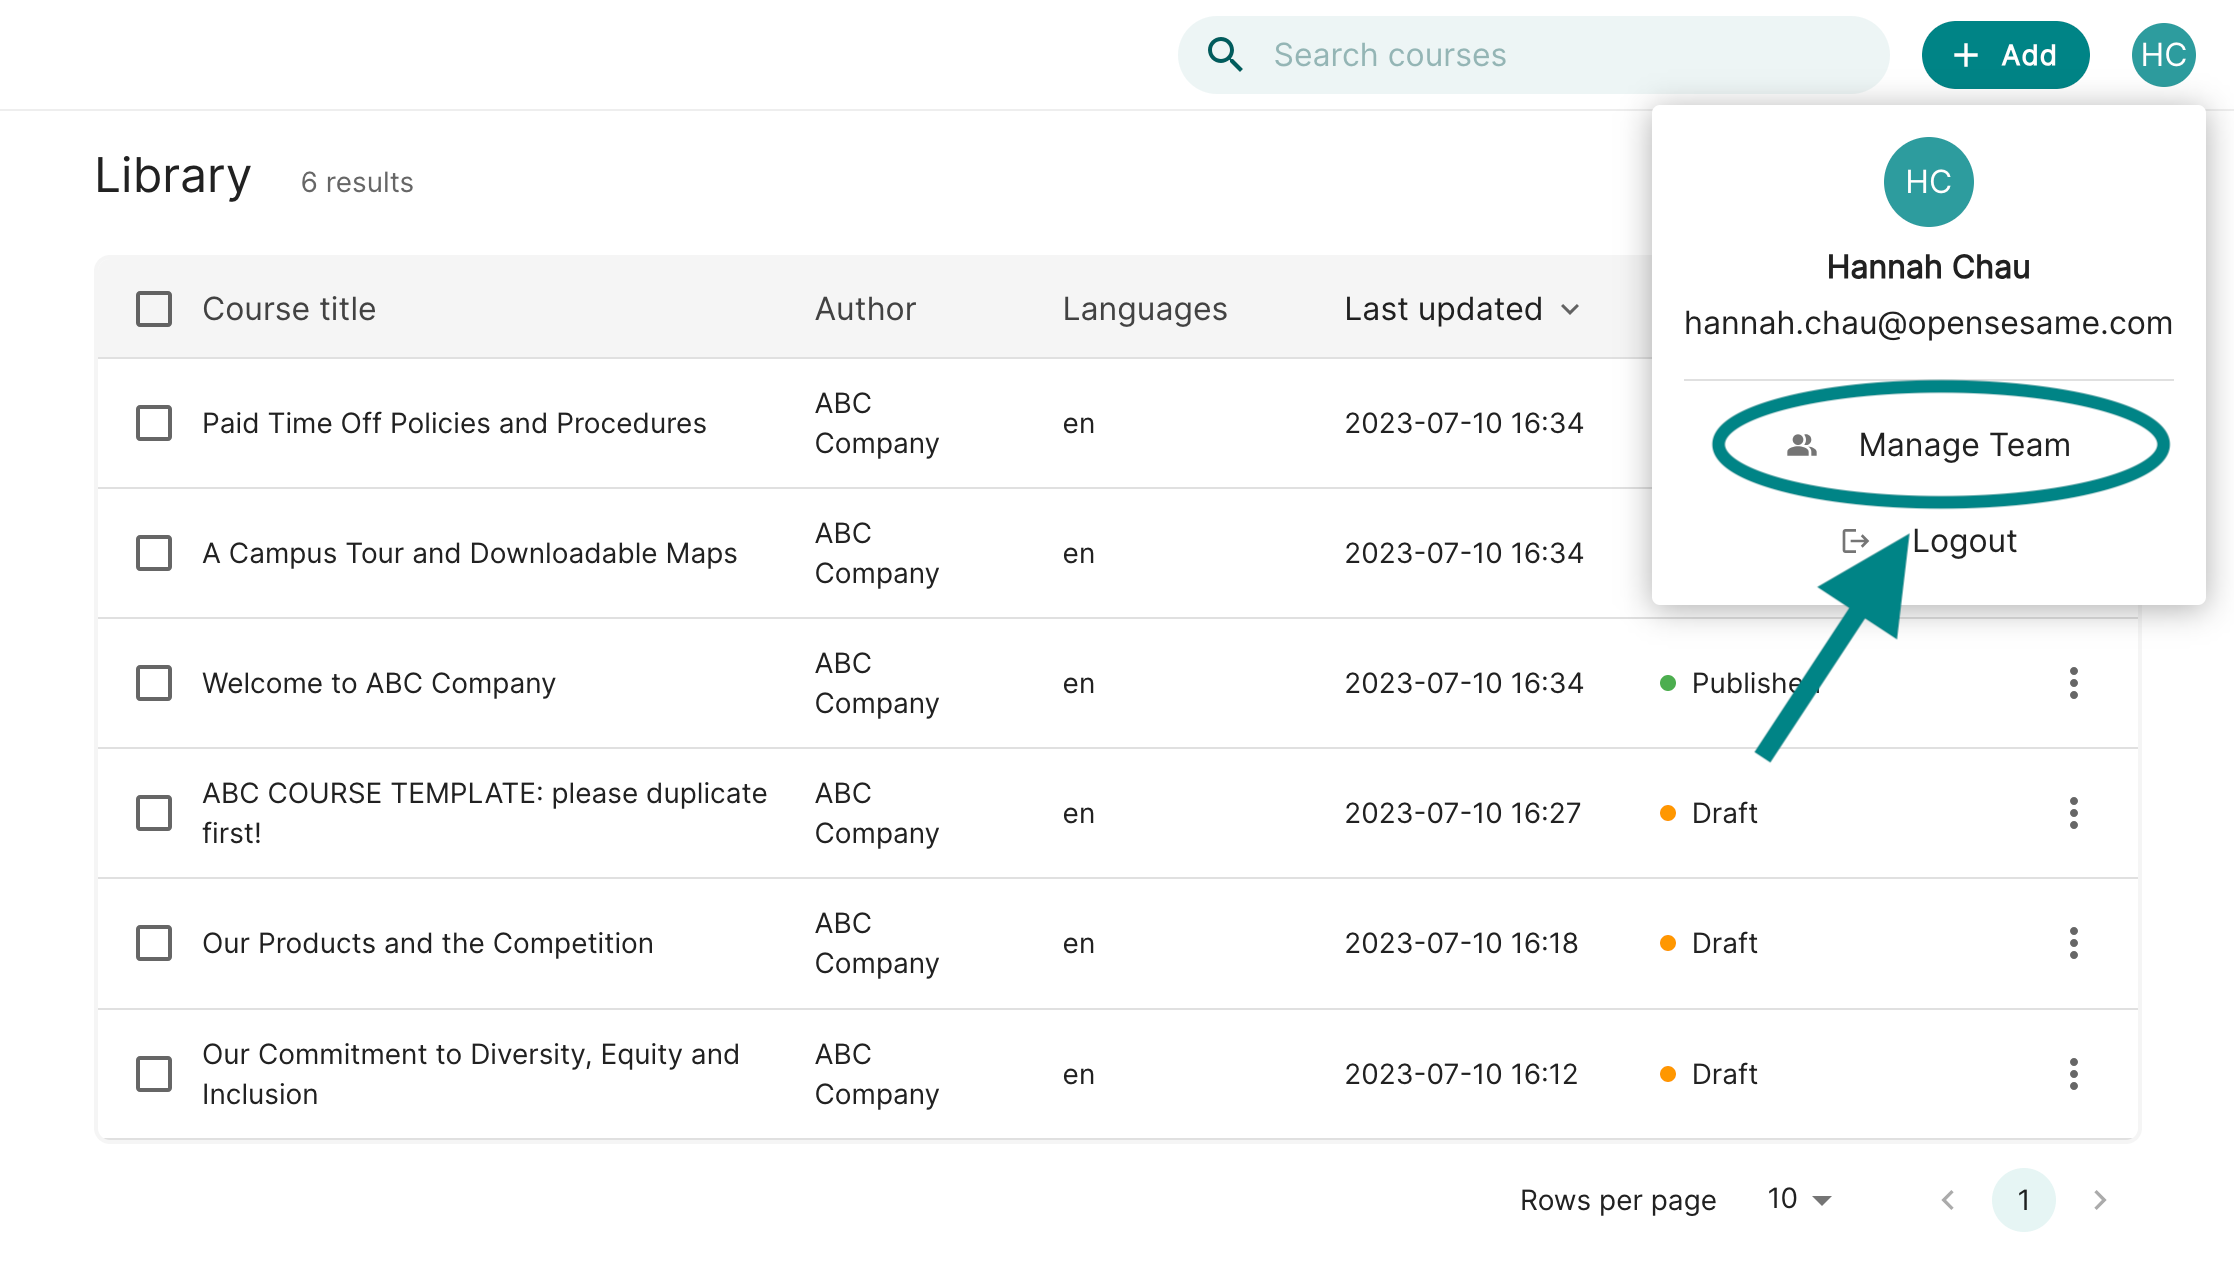Screen dimensions: 2234x1267
Task: Select page 1 in pagination
Action: (2023, 1199)
